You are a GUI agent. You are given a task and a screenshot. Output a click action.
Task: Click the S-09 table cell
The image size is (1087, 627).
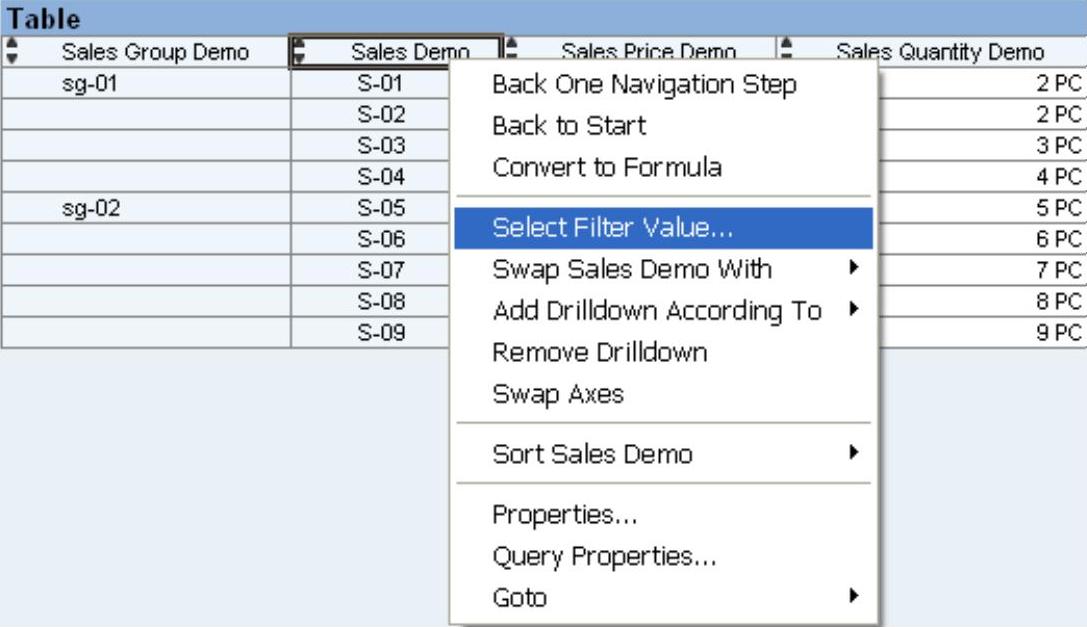point(380,334)
